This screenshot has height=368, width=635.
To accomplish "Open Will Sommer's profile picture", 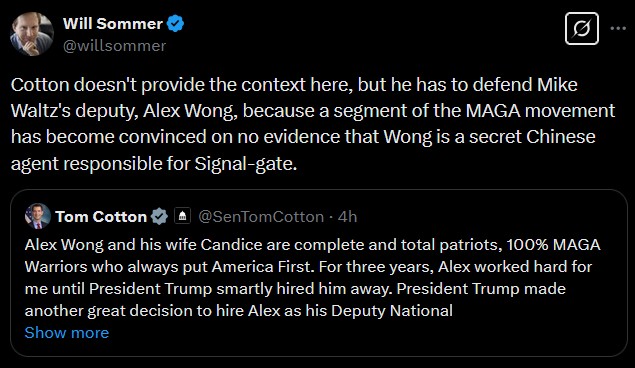I will 32,34.
